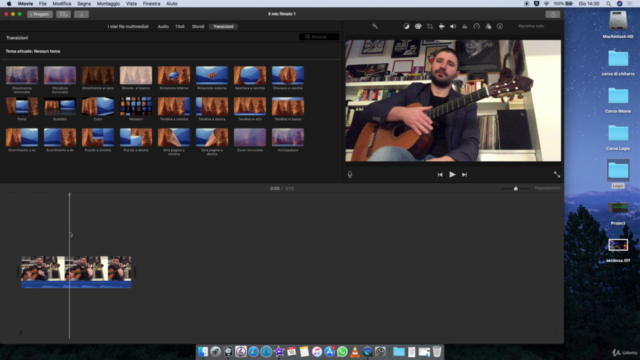Click the transitions search field

[x=319, y=37]
